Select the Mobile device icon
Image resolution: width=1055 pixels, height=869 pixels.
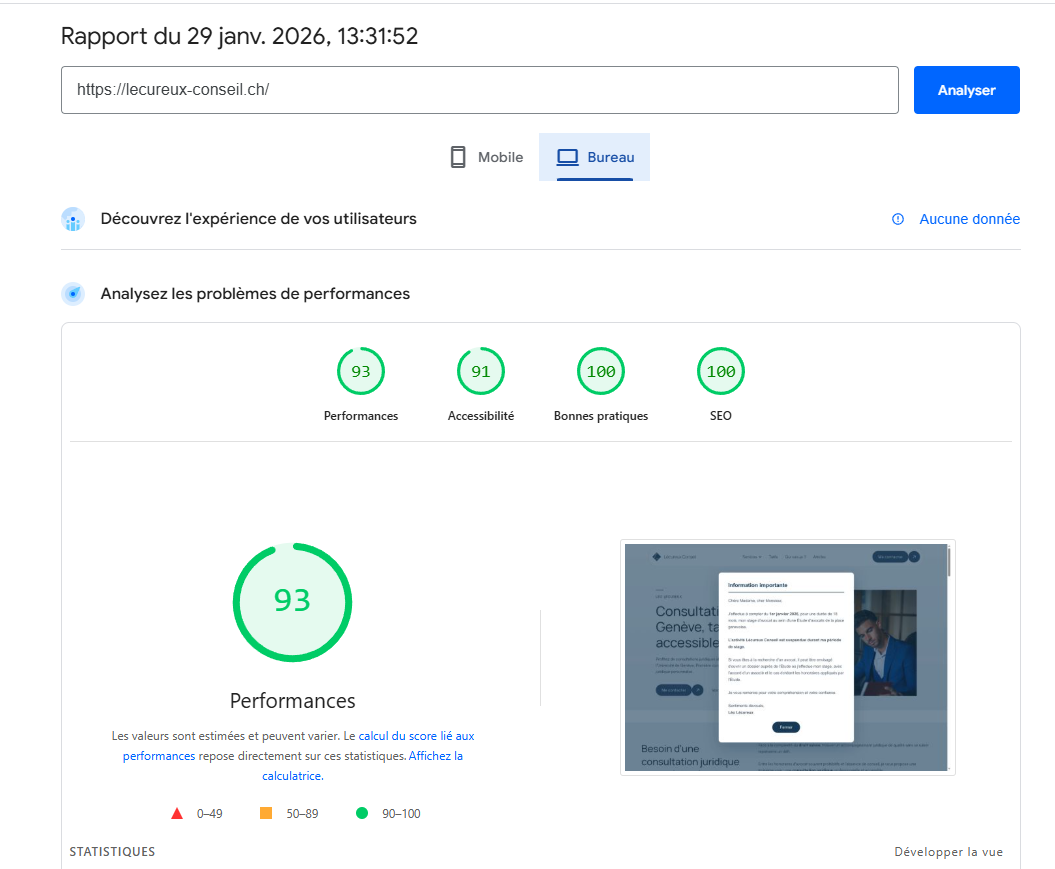(x=457, y=156)
